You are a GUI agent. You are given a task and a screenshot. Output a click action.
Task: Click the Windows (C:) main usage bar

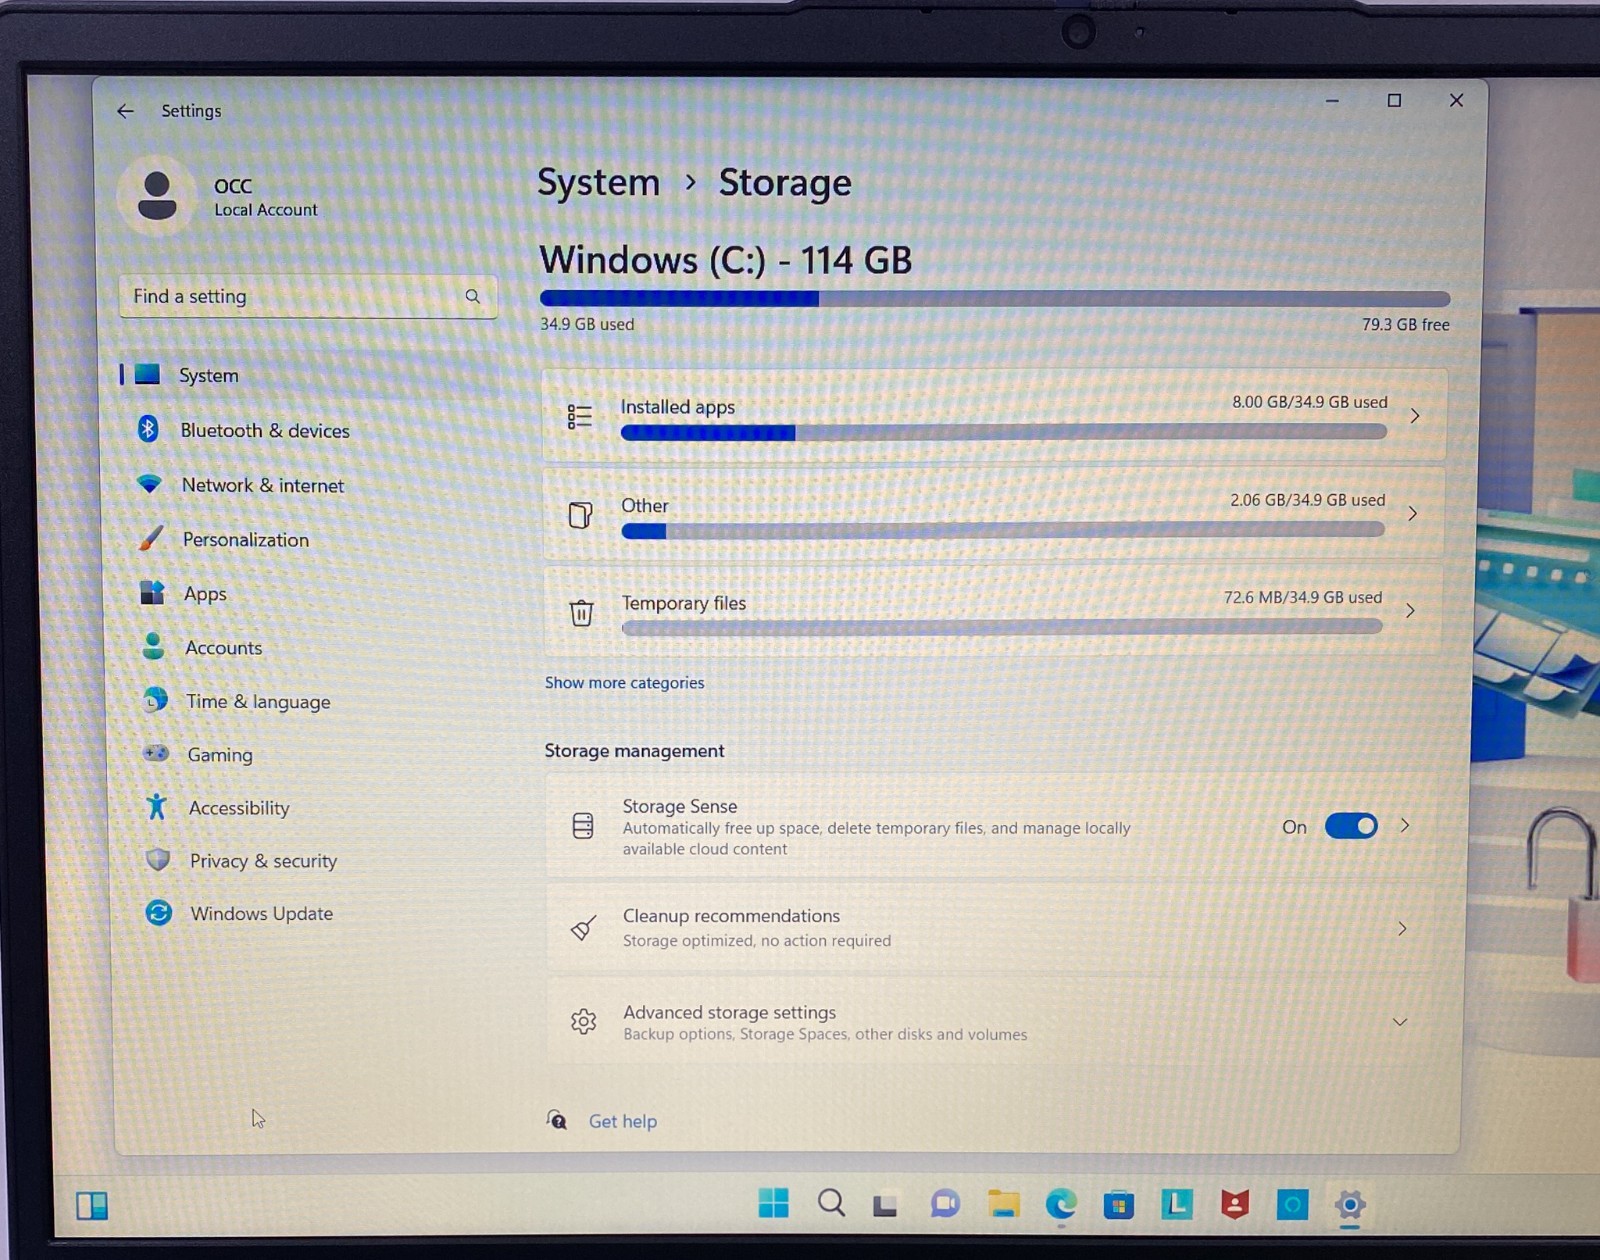(x=994, y=298)
